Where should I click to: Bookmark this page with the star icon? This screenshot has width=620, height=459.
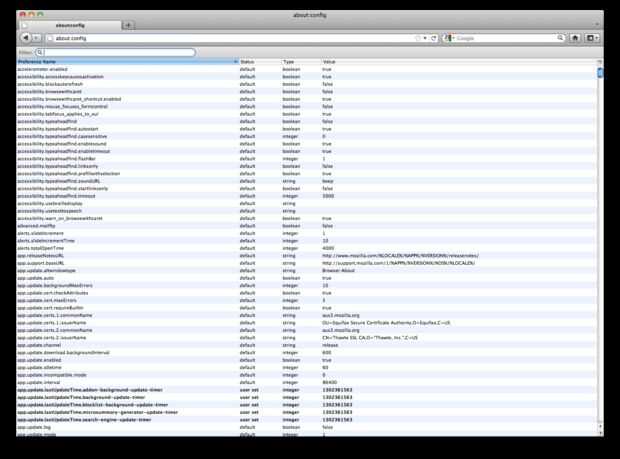tap(418, 38)
